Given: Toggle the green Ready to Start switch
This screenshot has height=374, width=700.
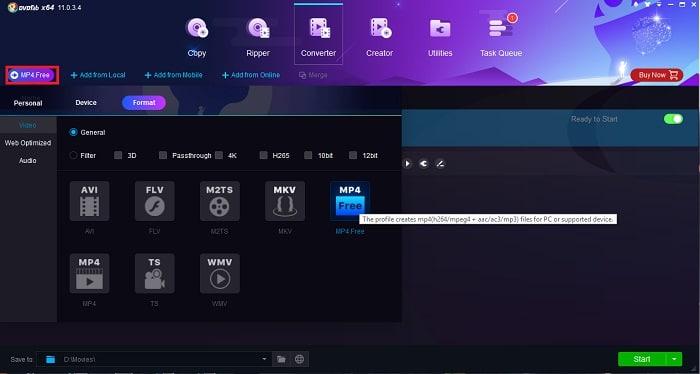Looking at the screenshot, I should tap(673, 119).
